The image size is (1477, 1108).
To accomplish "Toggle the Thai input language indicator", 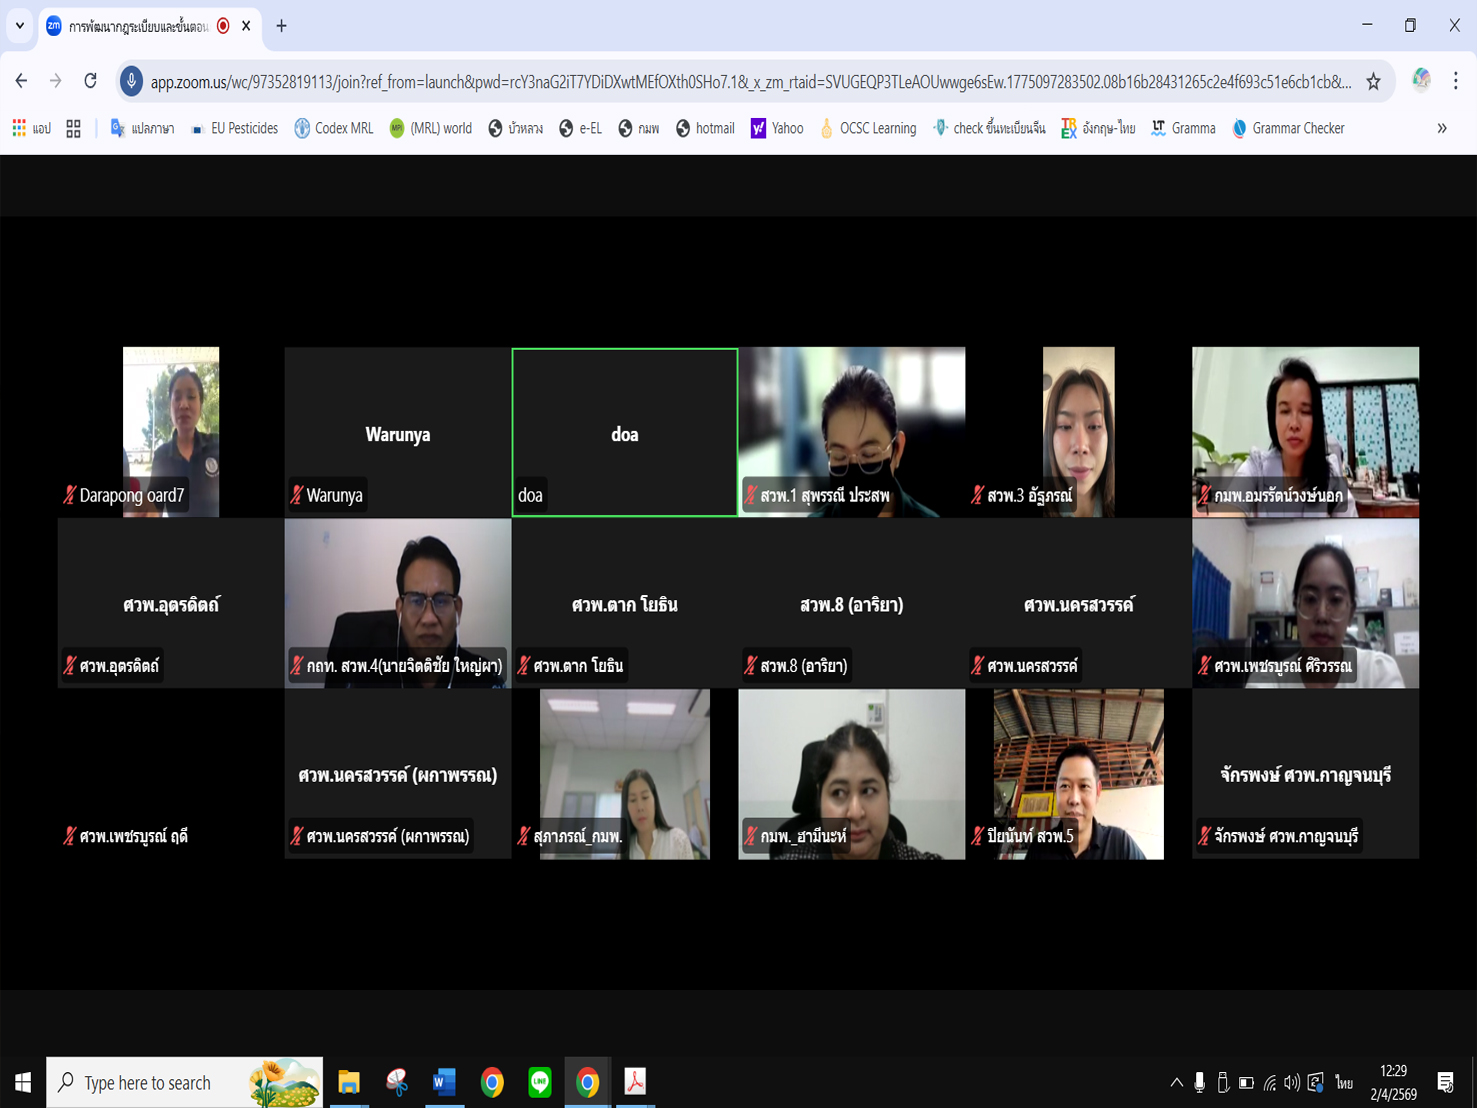I will tap(1343, 1082).
